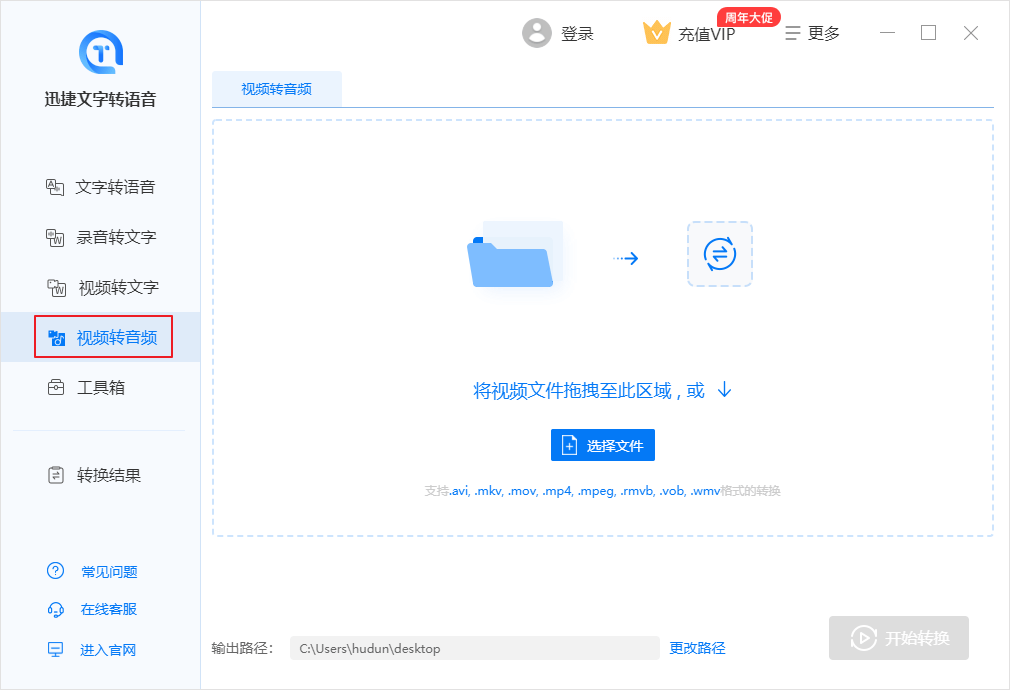Click the download arrow next to drag hint
The image size is (1010, 690).
coord(723,391)
